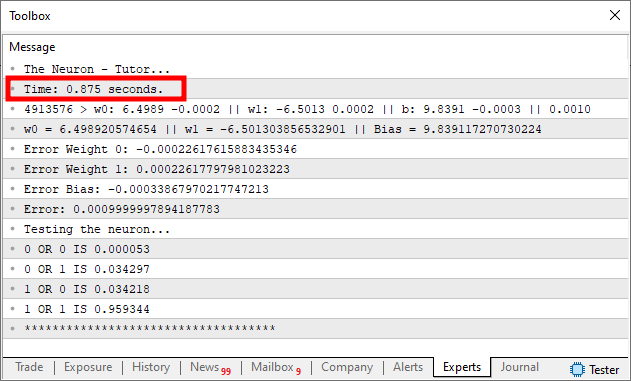631x381 pixels.
Task: Select the 'Error: 0.000999997894187783' row
Action: point(316,209)
